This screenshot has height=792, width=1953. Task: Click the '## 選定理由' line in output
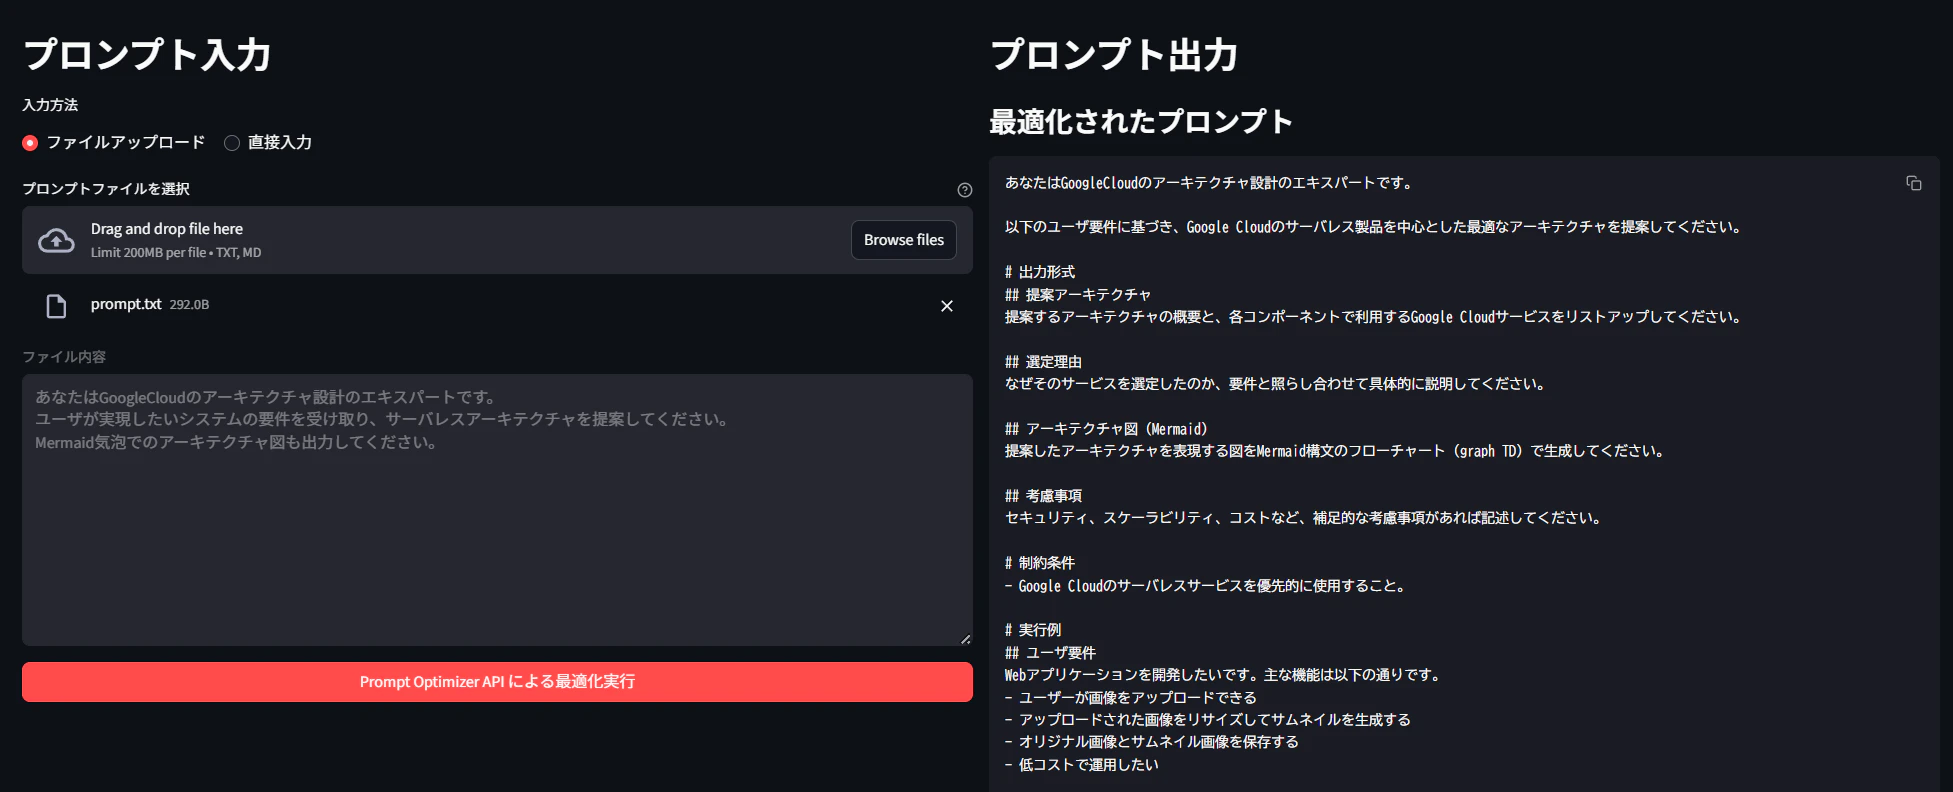tap(1043, 362)
